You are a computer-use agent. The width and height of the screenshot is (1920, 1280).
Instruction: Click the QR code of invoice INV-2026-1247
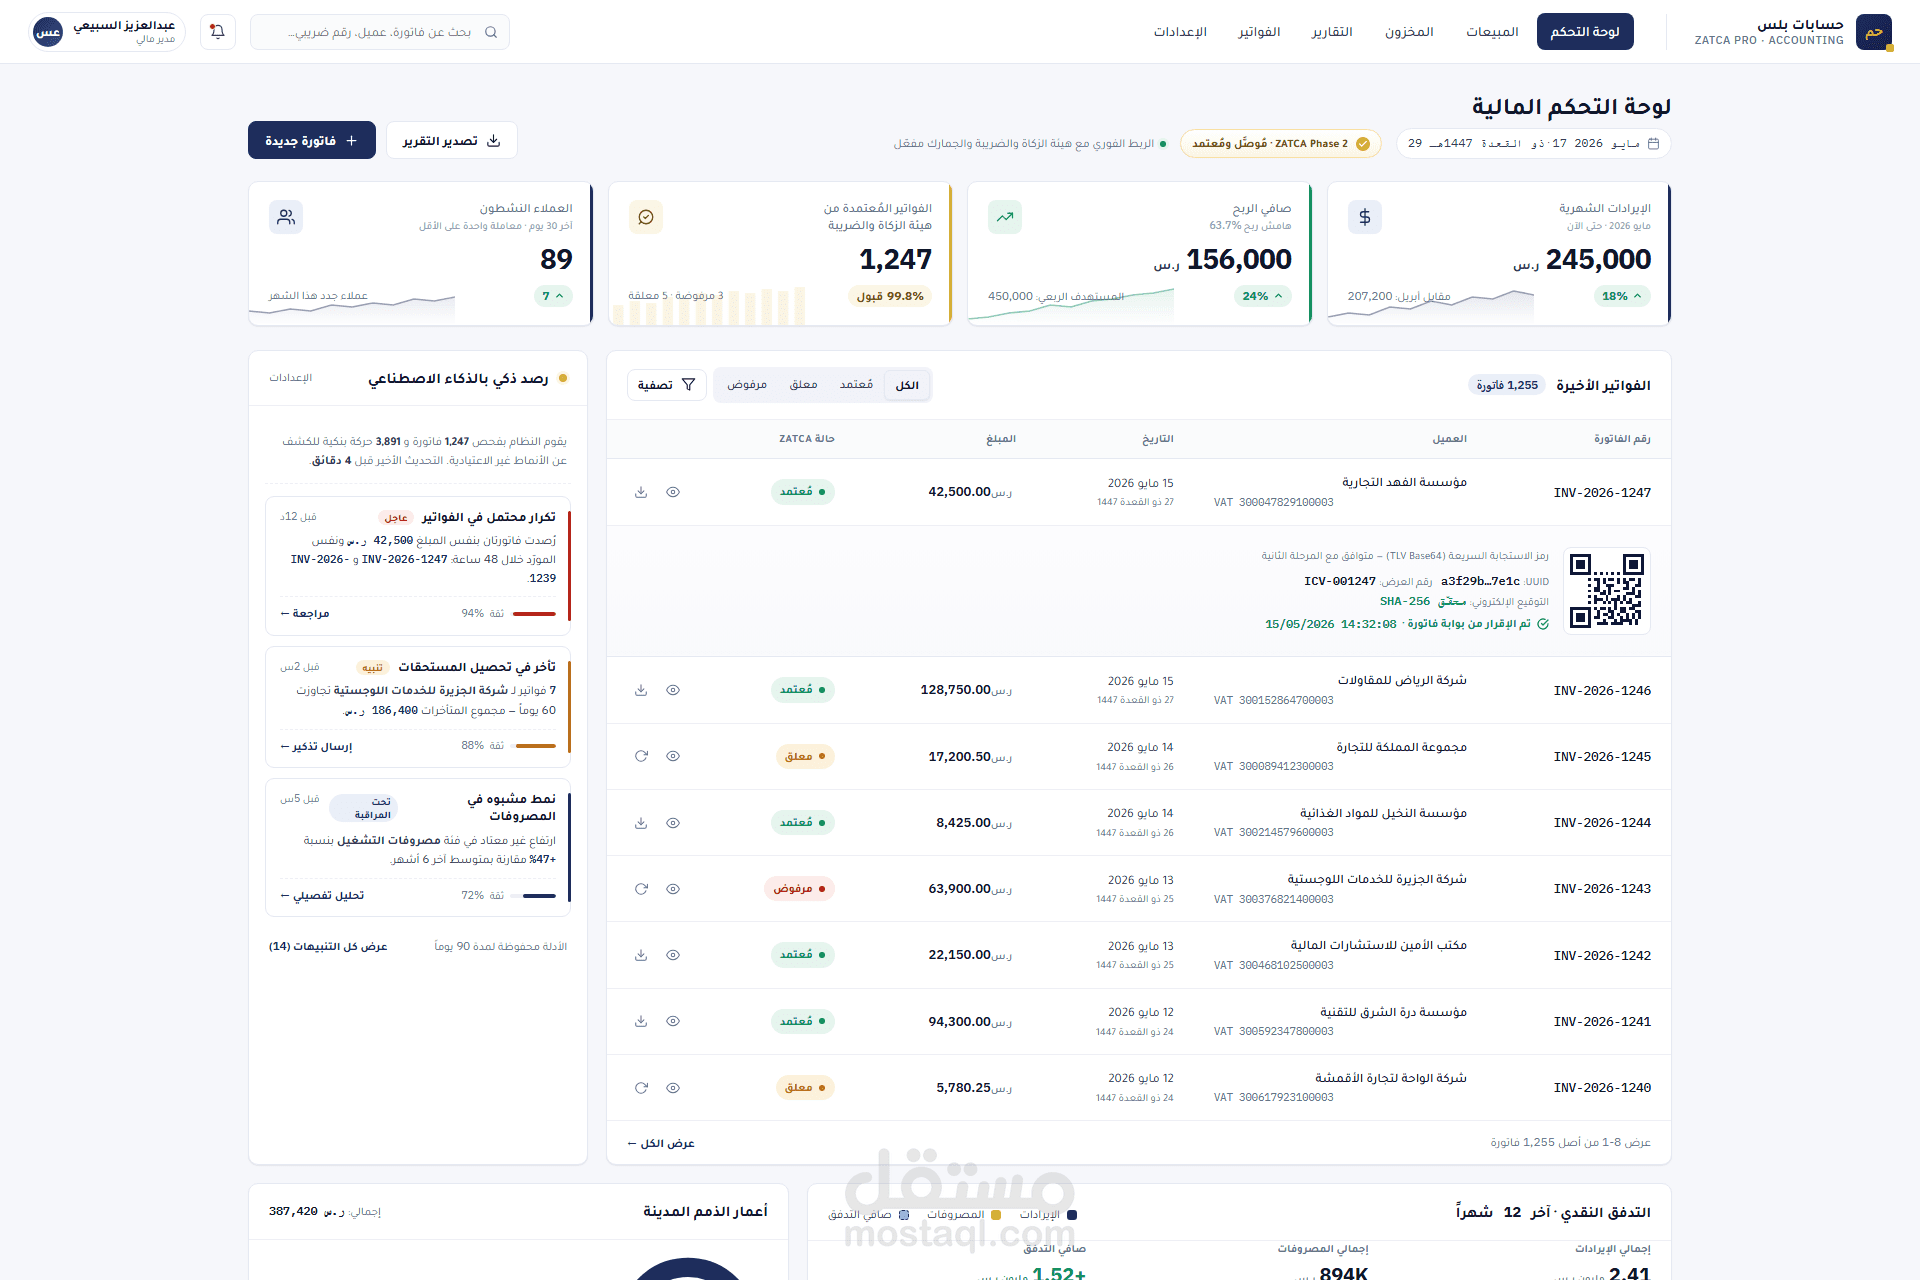(x=1606, y=590)
